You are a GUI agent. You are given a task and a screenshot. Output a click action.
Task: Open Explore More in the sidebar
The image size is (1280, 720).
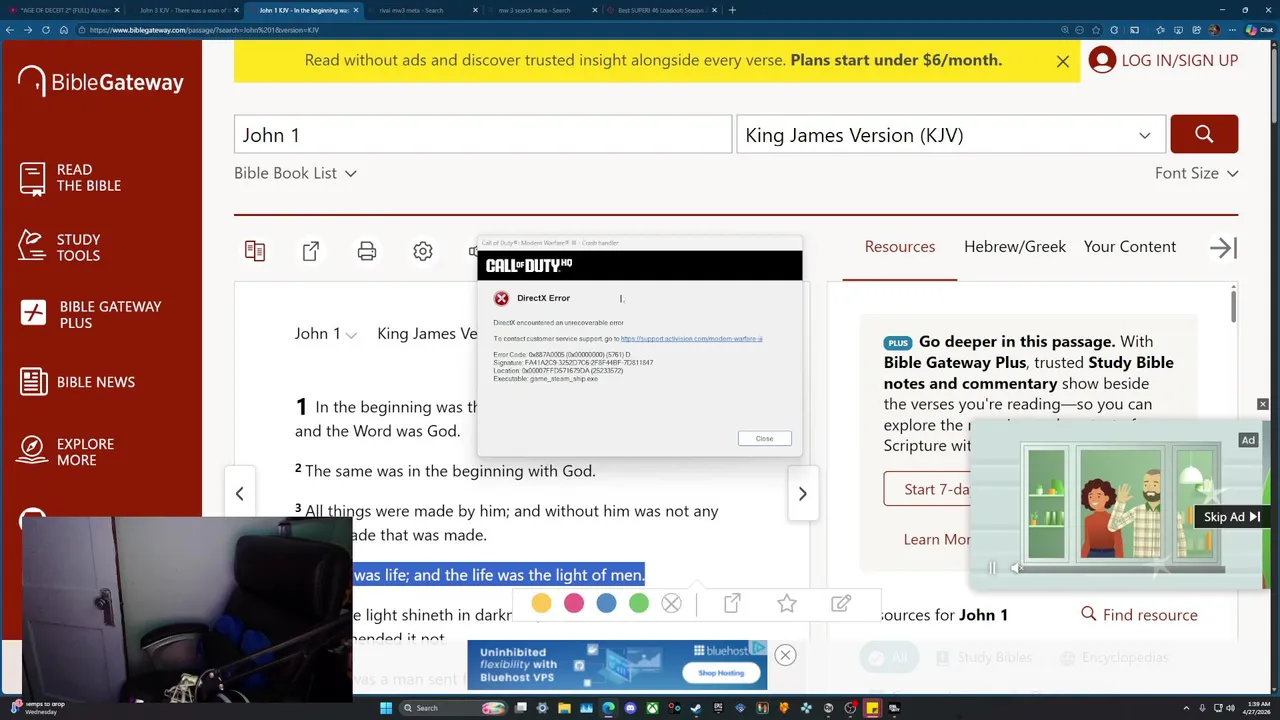point(67,452)
